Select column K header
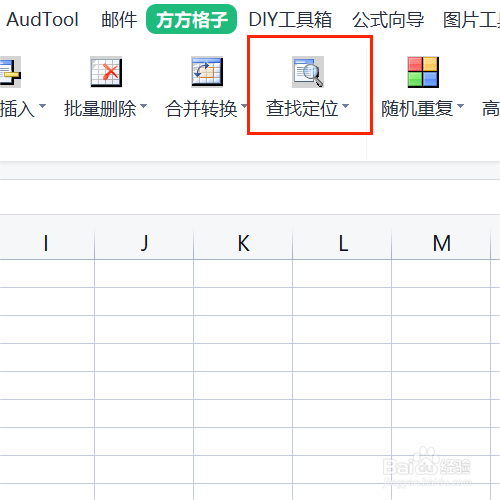 click(x=243, y=243)
